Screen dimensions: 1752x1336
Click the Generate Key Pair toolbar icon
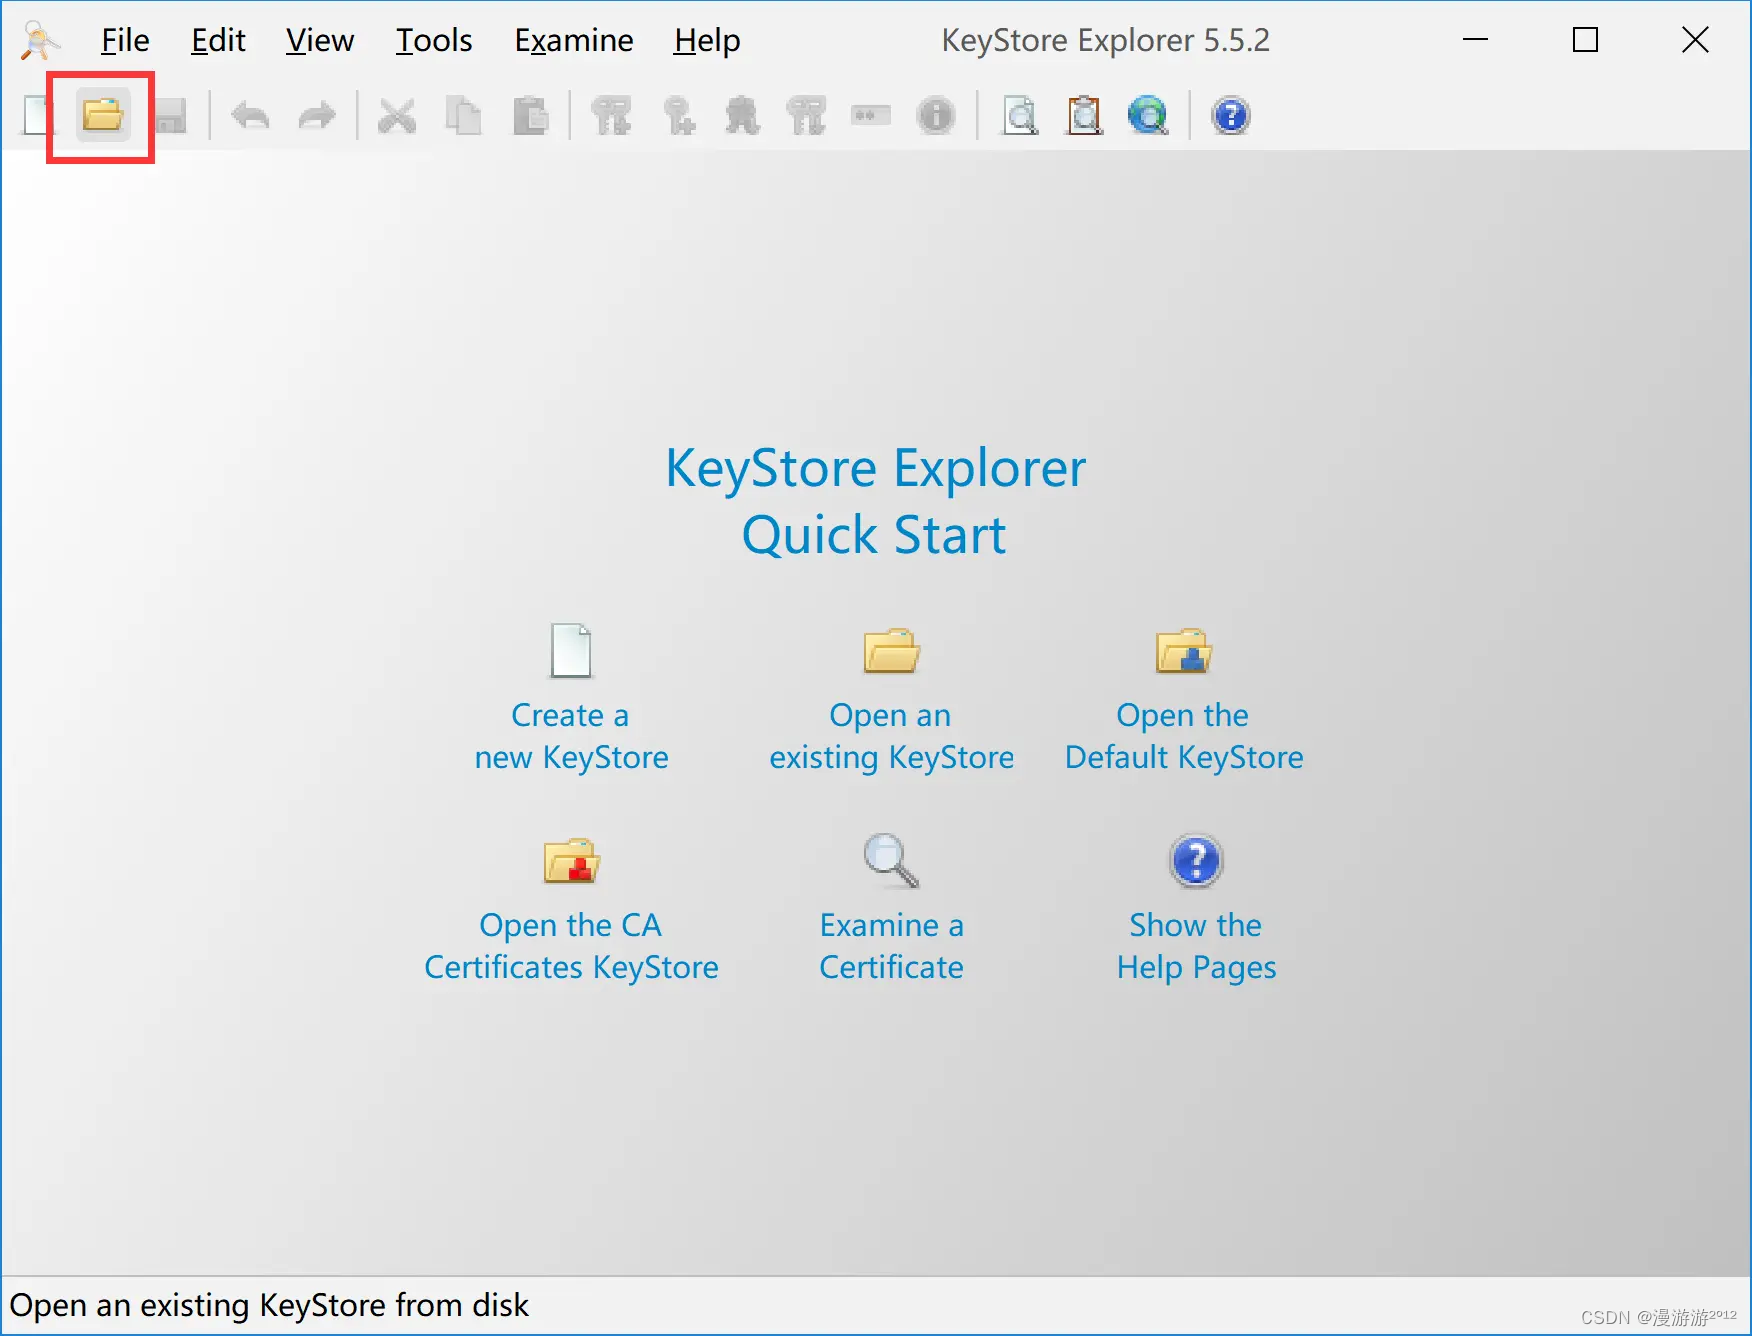pyautogui.click(x=611, y=116)
